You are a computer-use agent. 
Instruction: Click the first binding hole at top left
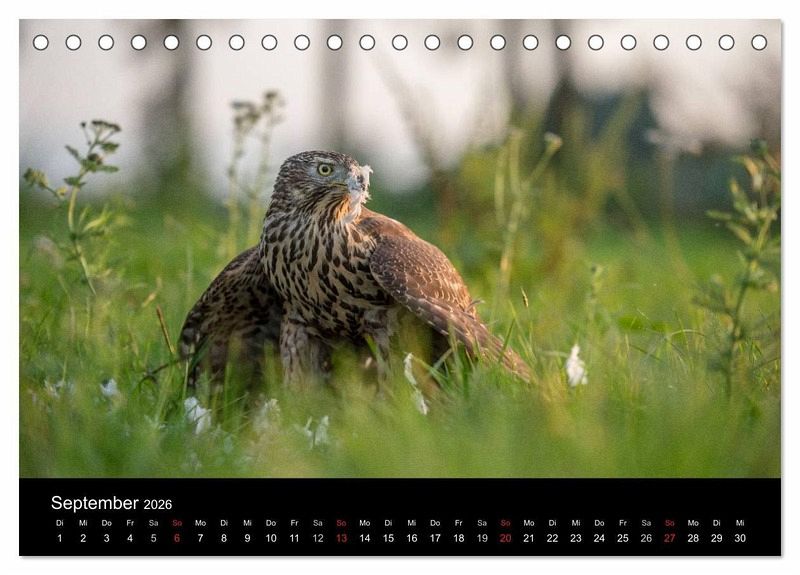[x=41, y=42]
